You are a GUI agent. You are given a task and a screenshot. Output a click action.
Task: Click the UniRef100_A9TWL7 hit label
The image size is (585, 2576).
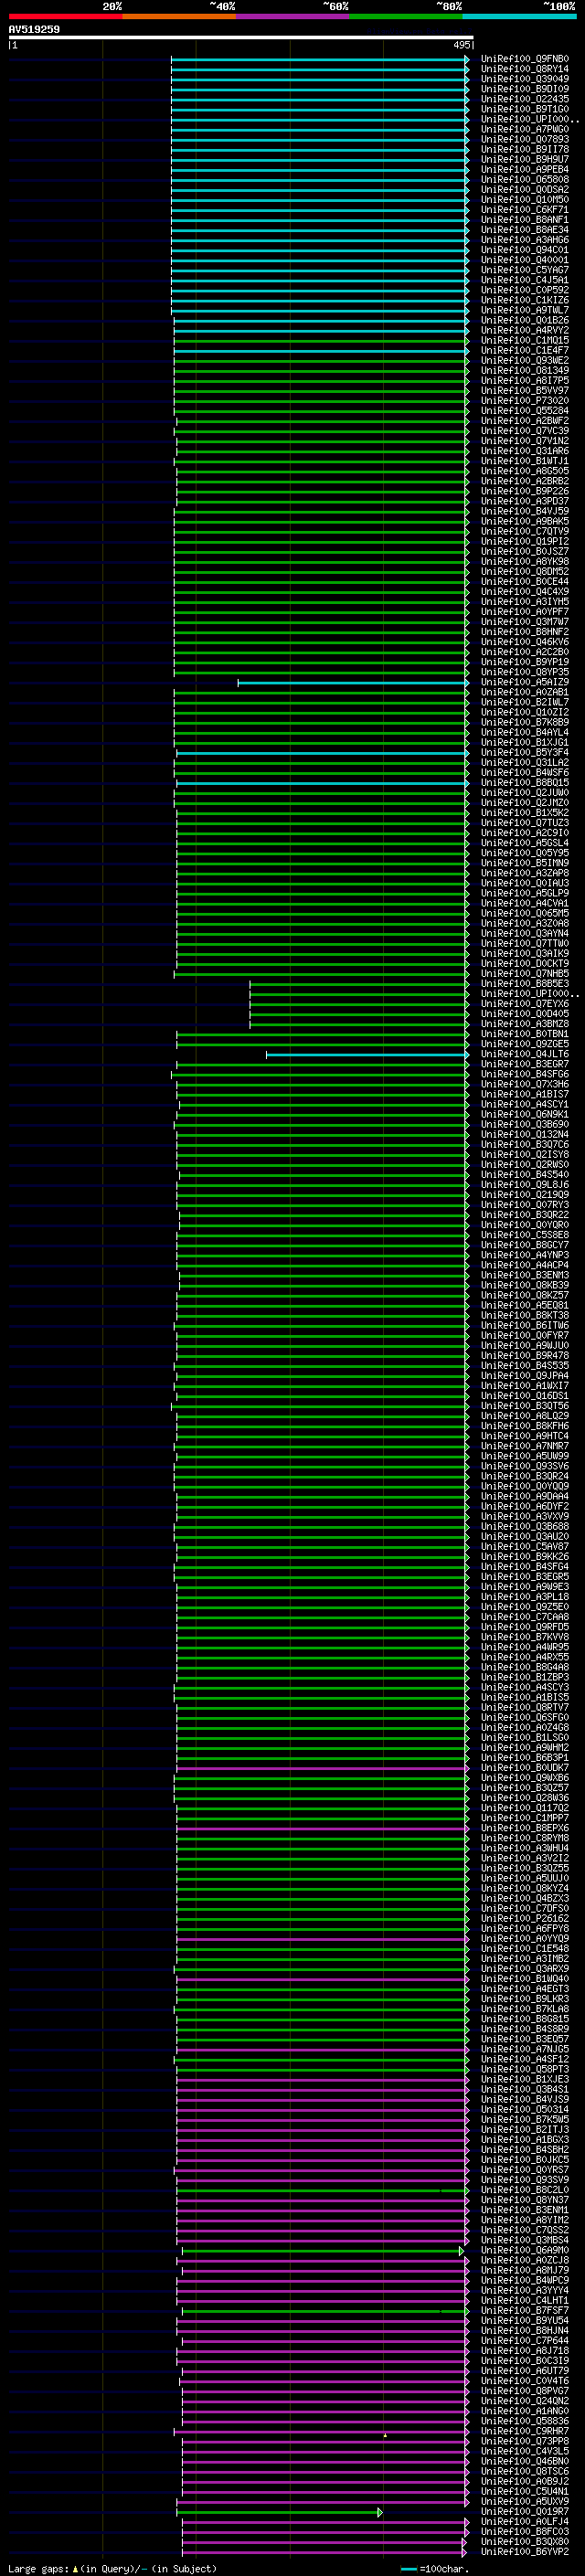(525, 310)
